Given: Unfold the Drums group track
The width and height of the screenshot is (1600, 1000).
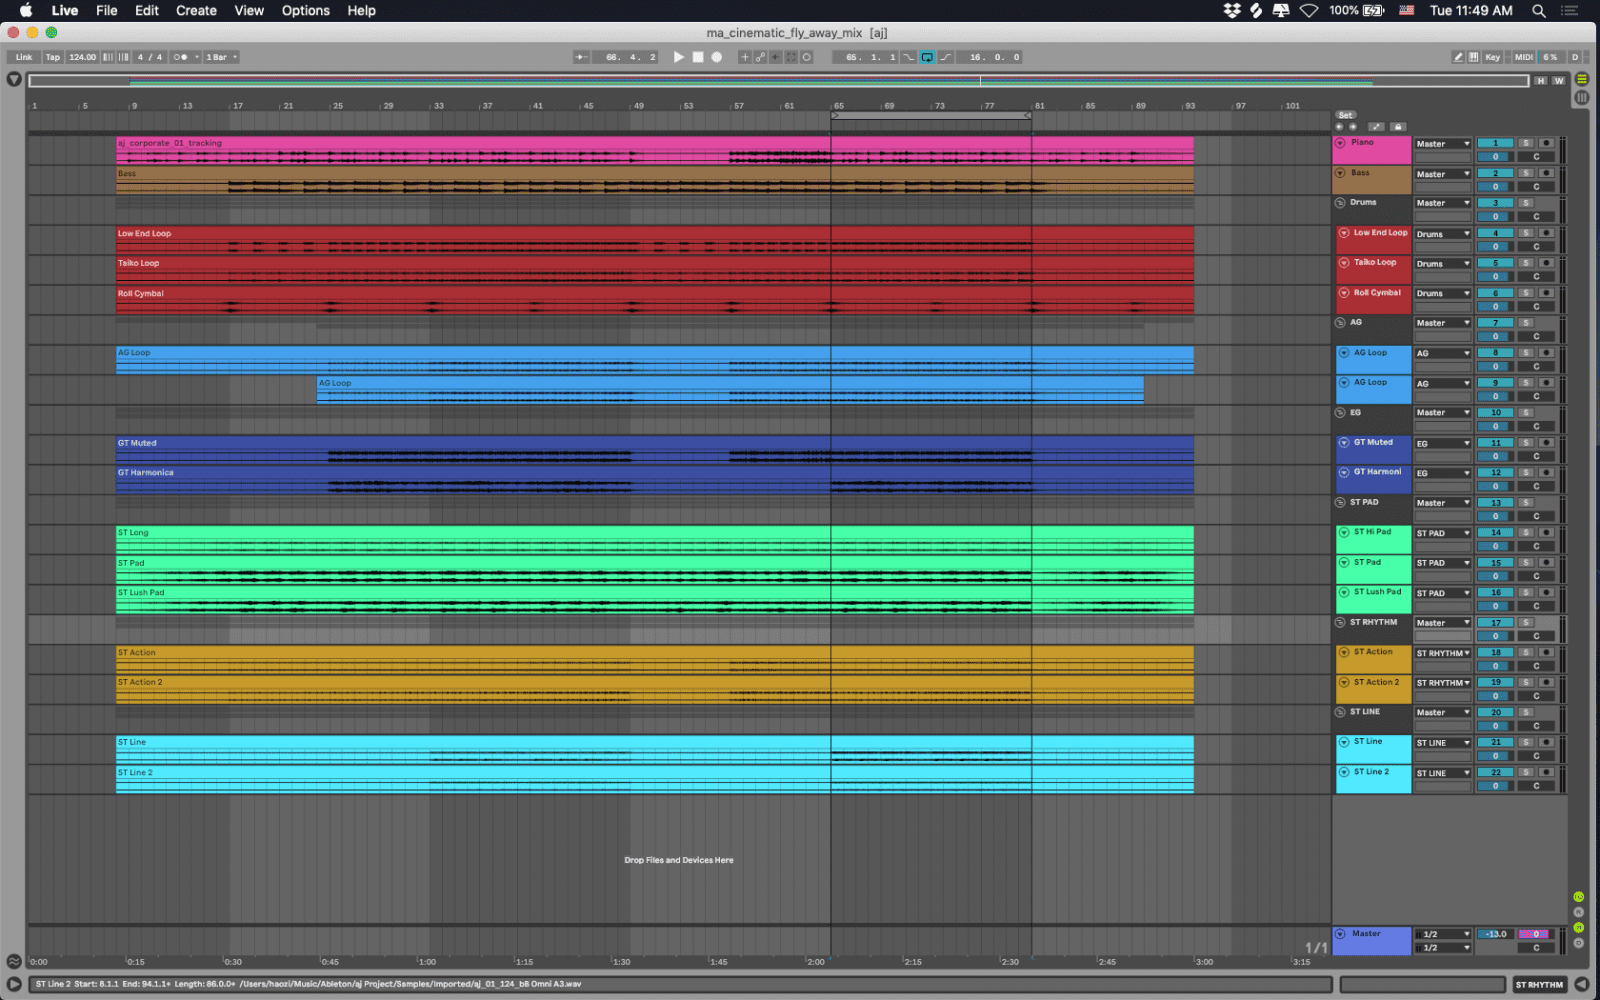Looking at the screenshot, I should point(1340,203).
